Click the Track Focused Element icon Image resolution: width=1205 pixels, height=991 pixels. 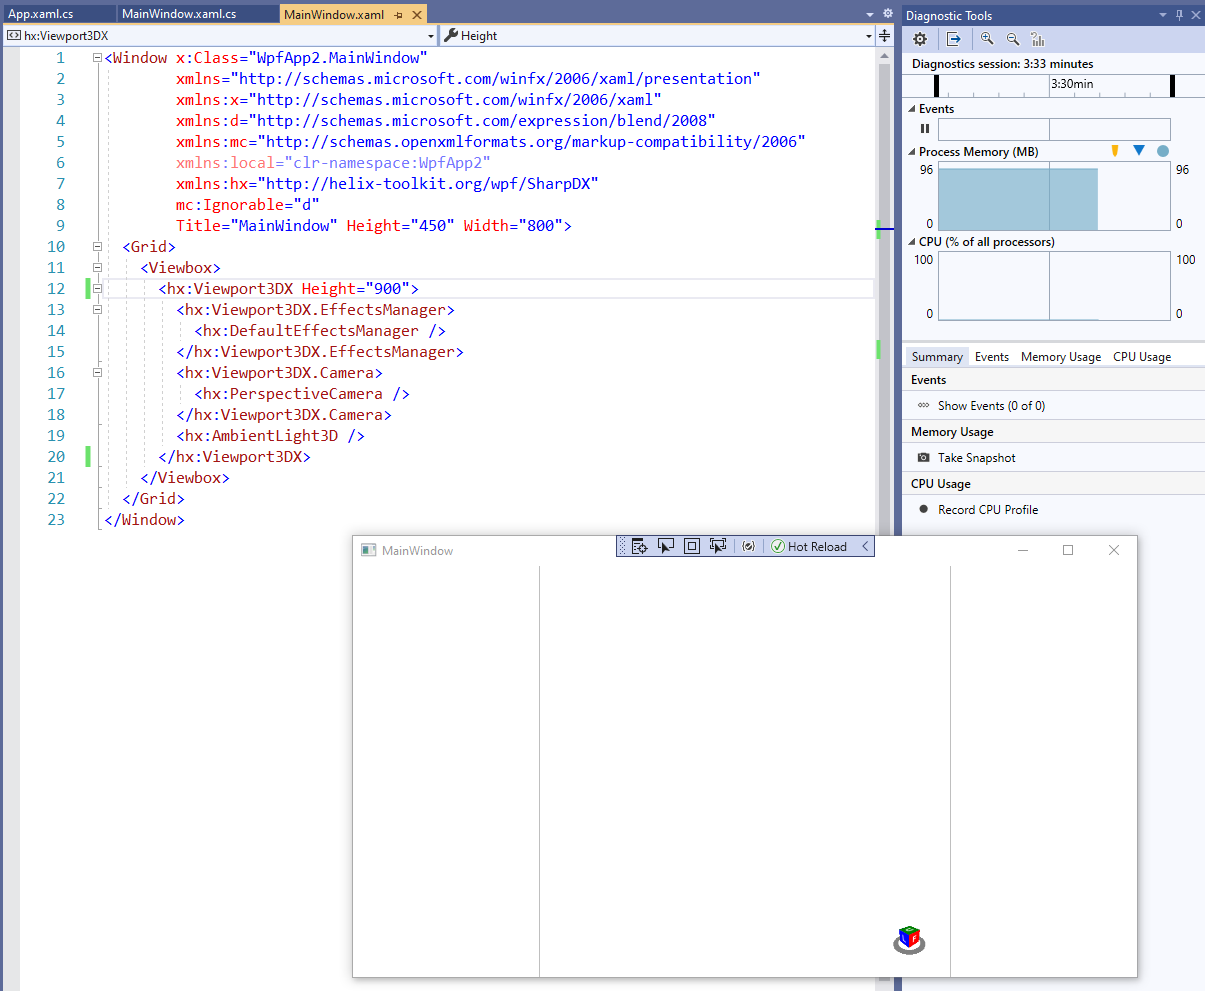point(717,546)
